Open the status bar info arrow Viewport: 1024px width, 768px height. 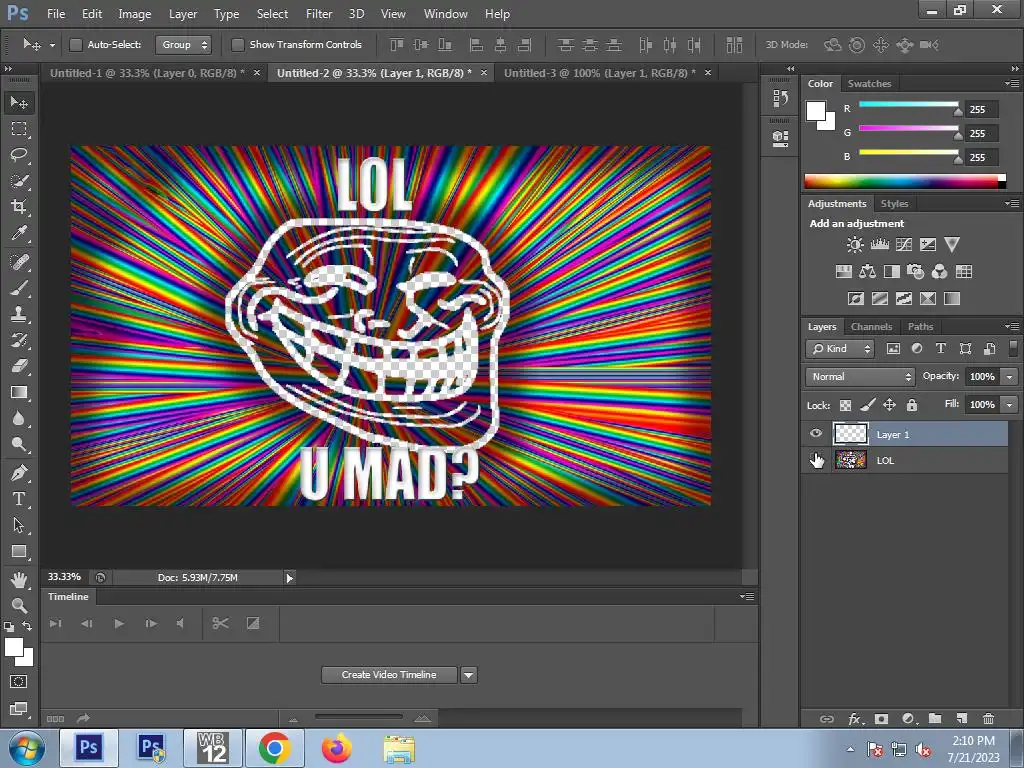coord(289,577)
